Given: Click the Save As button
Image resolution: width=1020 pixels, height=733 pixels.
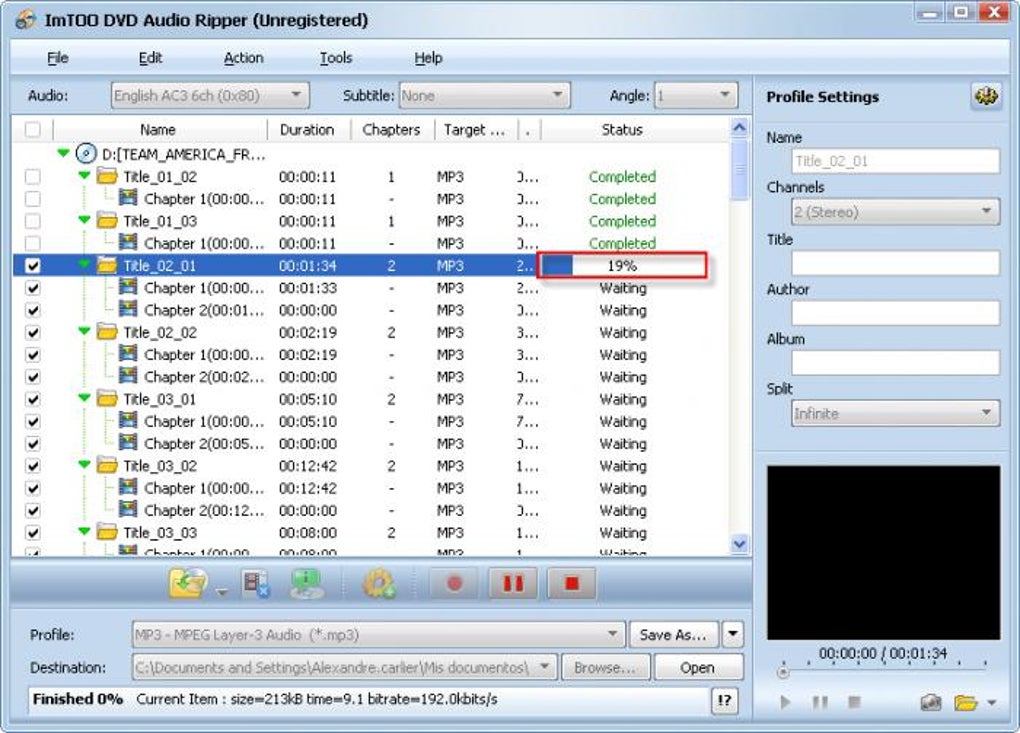Looking at the screenshot, I should (674, 634).
